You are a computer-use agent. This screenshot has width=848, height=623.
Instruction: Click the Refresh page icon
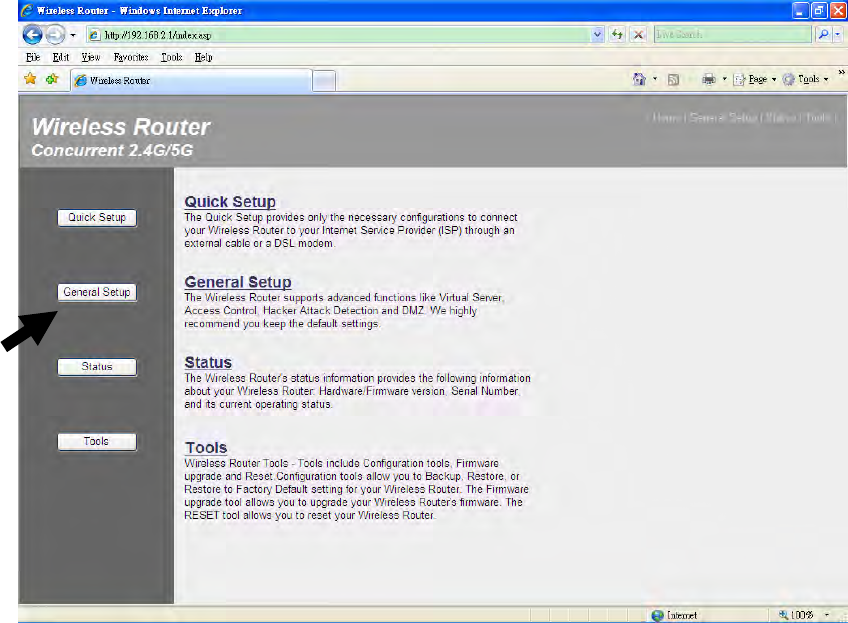click(x=617, y=35)
